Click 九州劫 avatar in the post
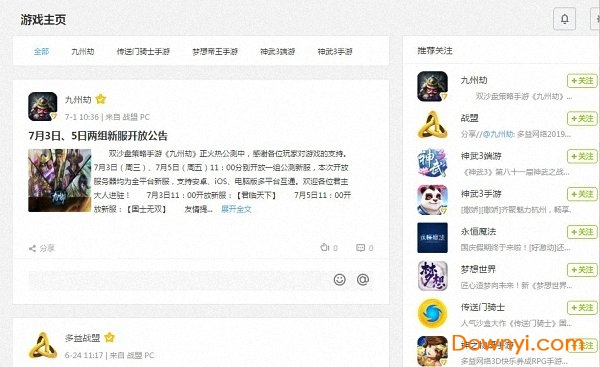The image size is (600, 367). click(42, 106)
